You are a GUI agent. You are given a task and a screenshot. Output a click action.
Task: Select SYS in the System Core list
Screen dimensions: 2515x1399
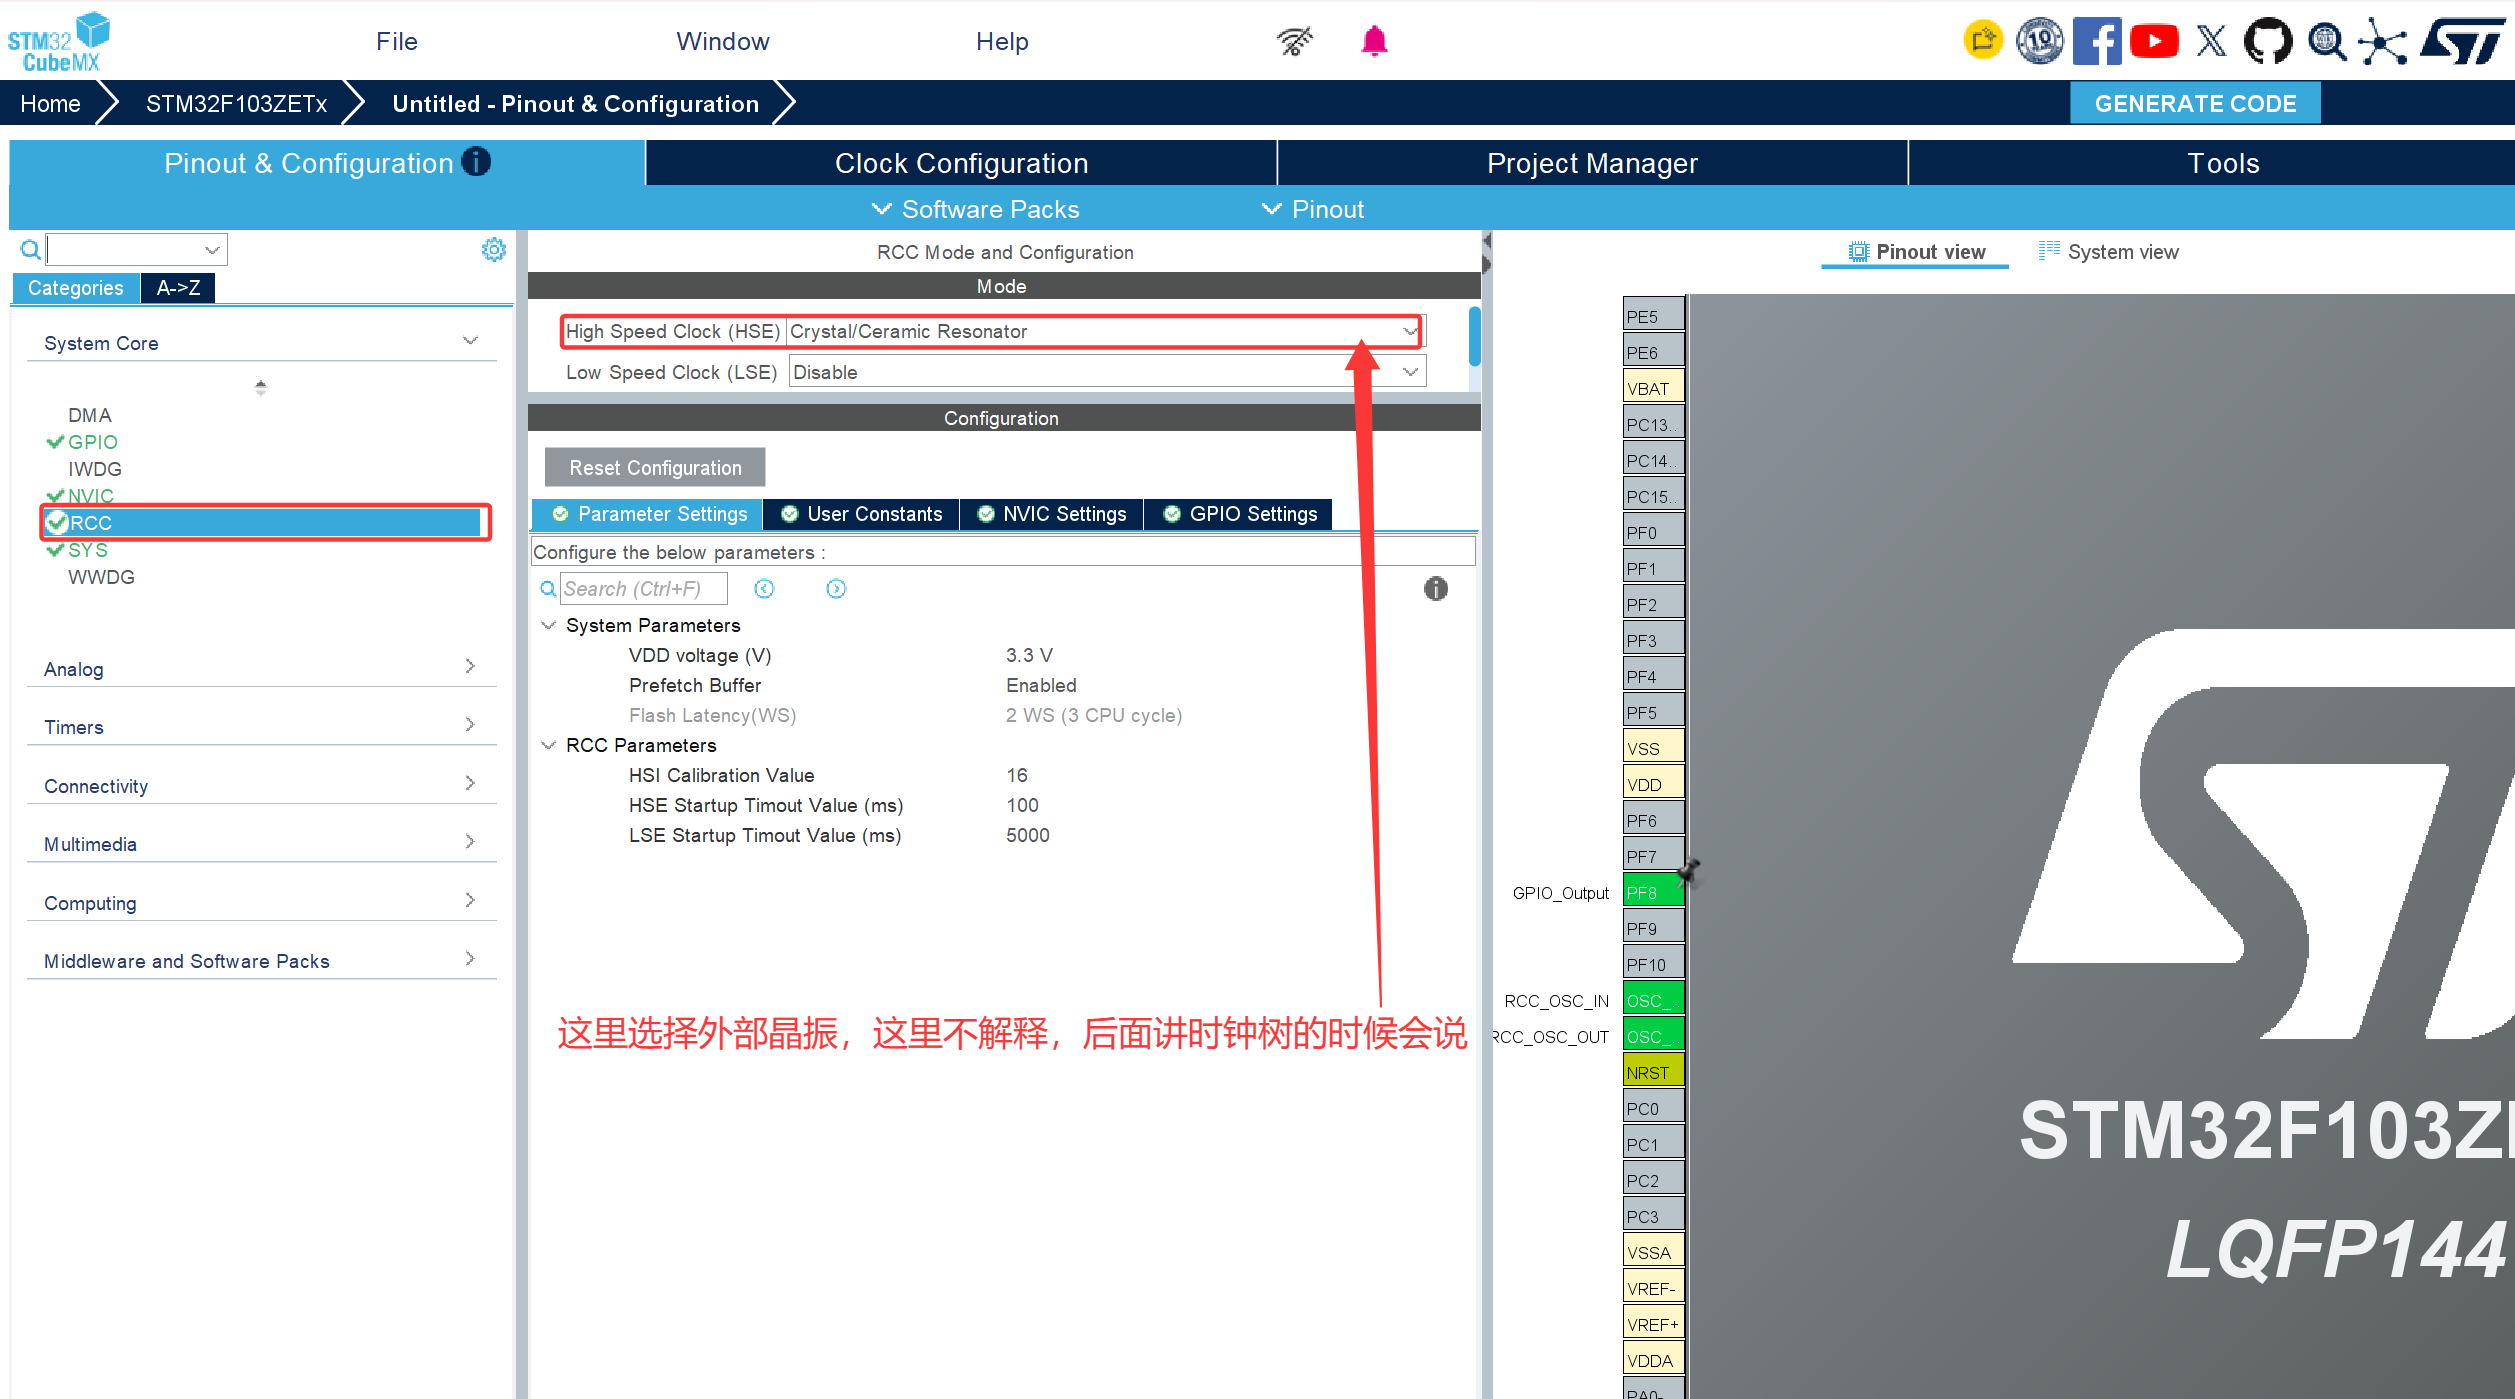tap(88, 550)
